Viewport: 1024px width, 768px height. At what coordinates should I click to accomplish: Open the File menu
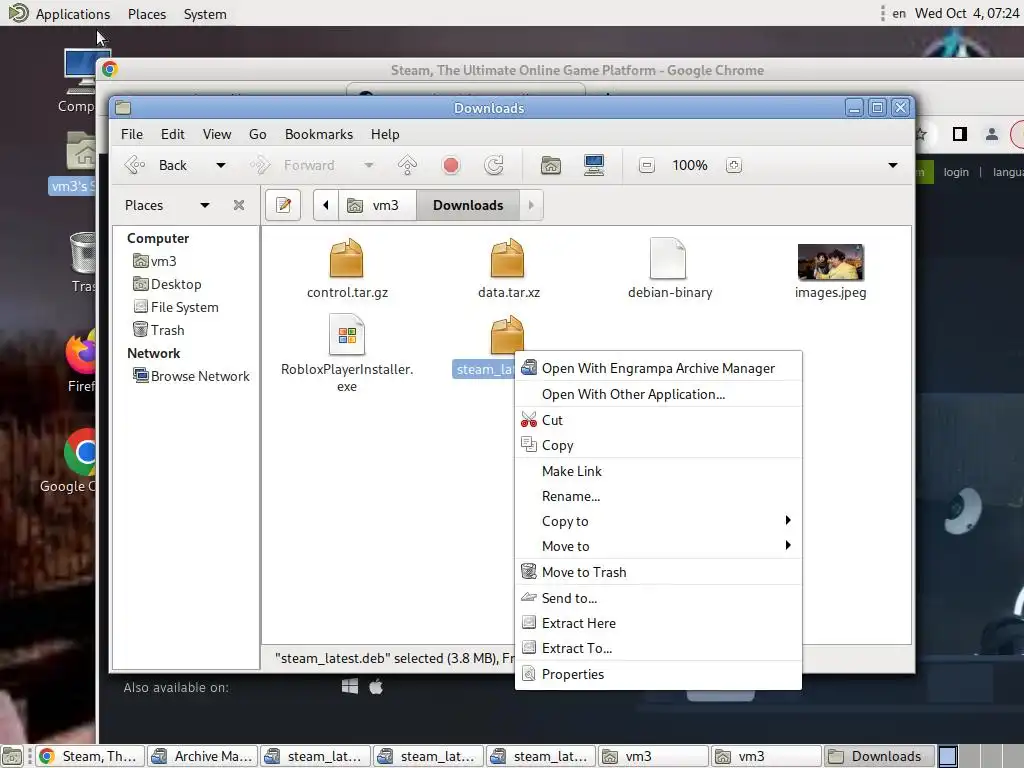tap(132, 134)
